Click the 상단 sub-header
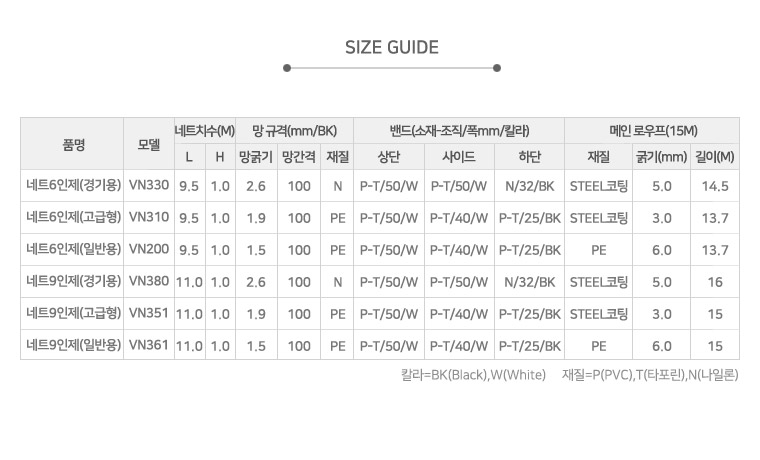The height and width of the screenshot is (460, 760). [x=389, y=157]
